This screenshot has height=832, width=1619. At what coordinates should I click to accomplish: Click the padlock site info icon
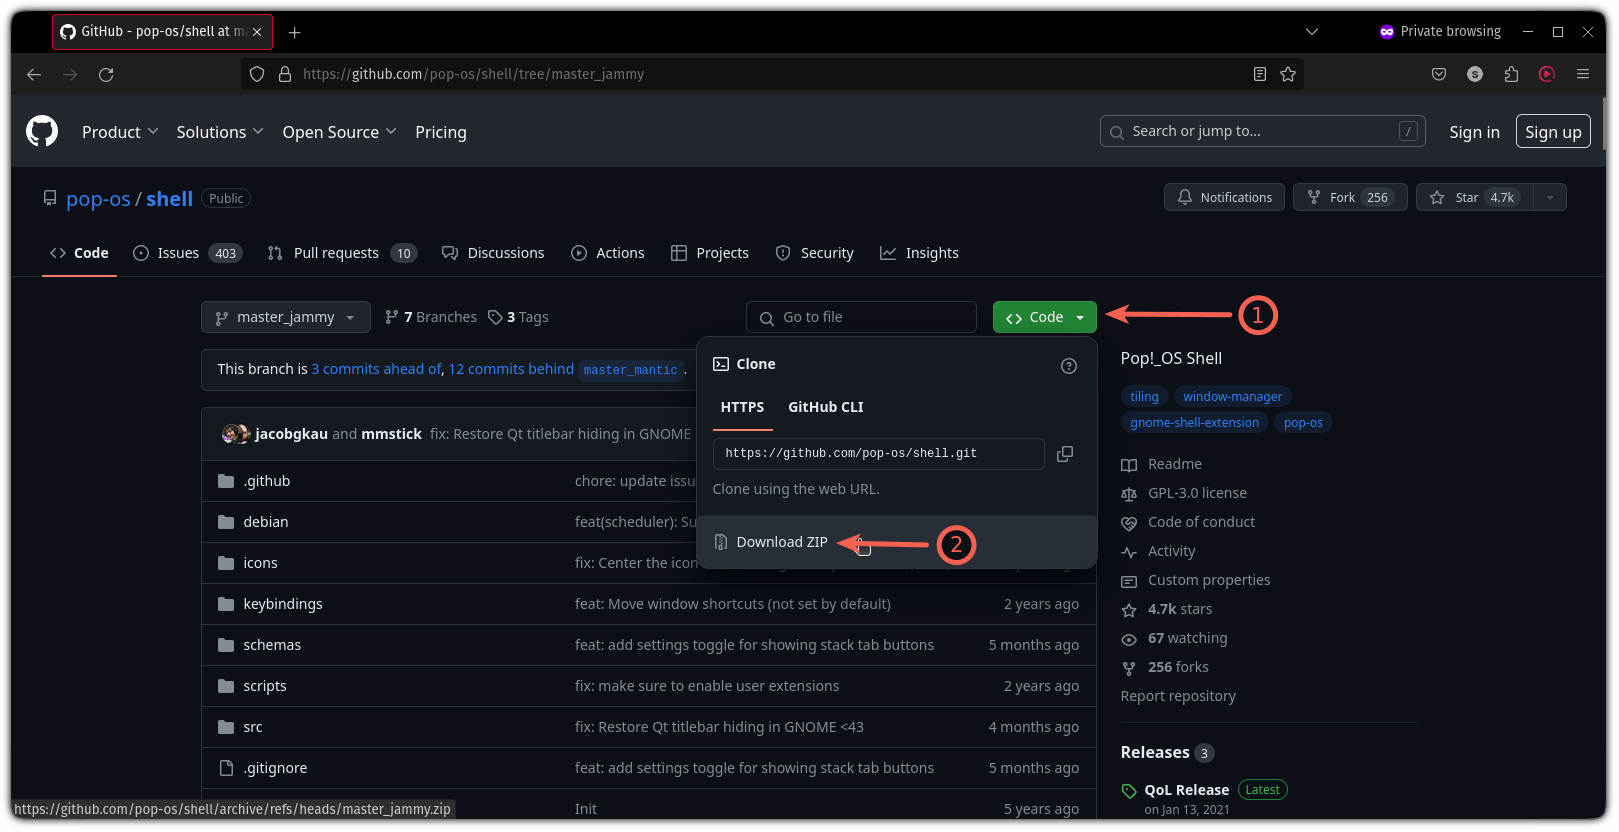[285, 74]
